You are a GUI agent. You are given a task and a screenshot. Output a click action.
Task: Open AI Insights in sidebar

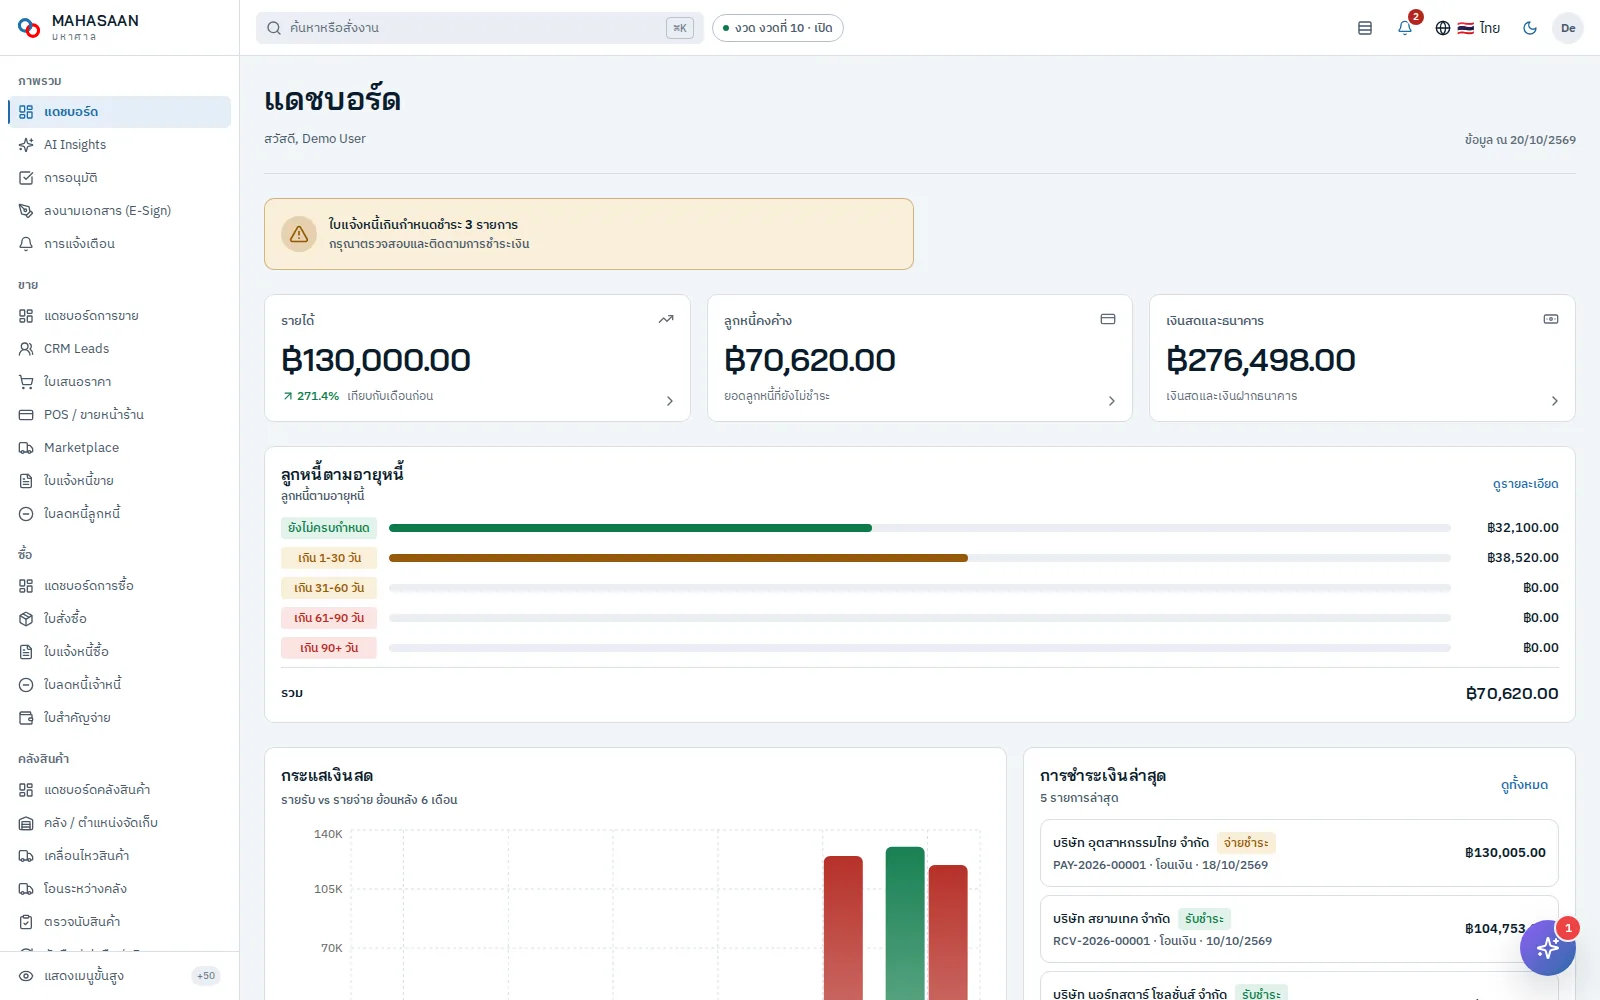tap(119, 145)
